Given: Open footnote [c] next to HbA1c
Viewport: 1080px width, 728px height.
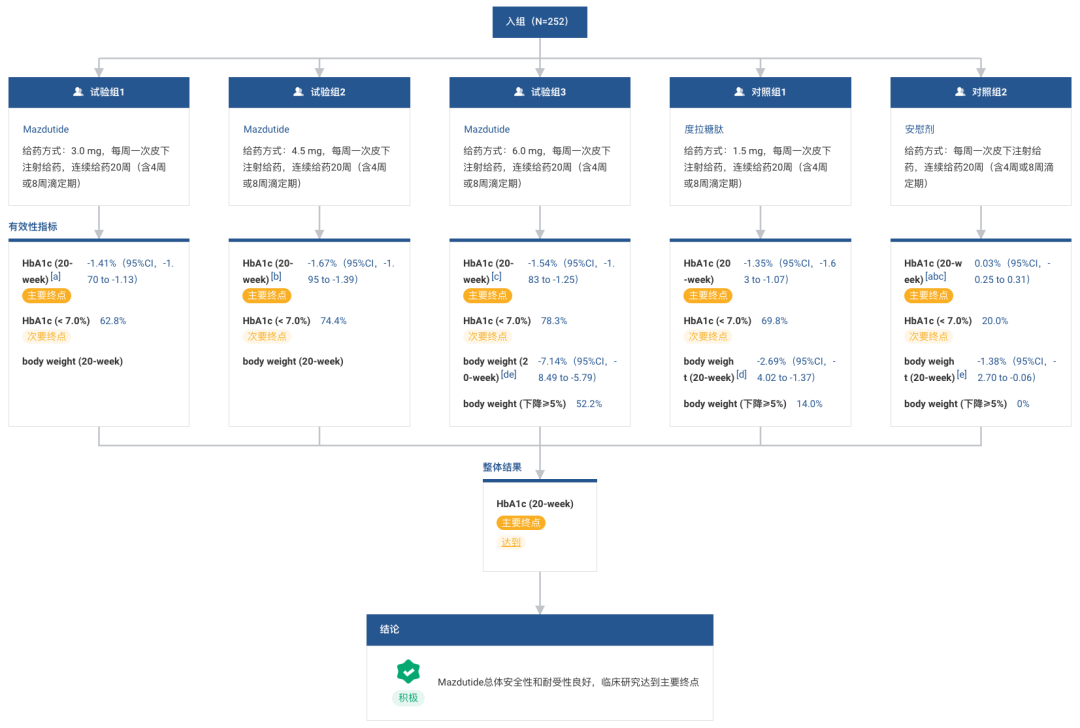Looking at the screenshot, I should [x=497, y=276].
